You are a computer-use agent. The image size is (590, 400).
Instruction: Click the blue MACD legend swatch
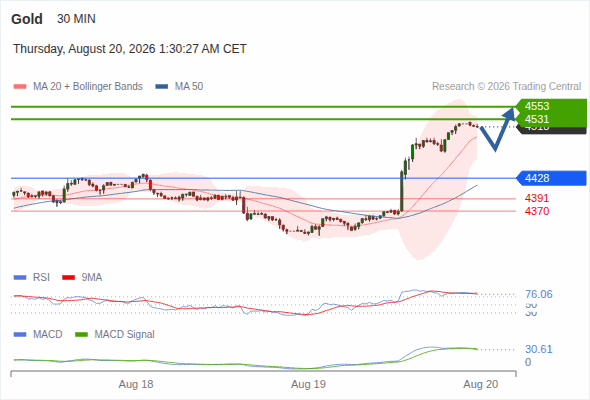(20, 335)
